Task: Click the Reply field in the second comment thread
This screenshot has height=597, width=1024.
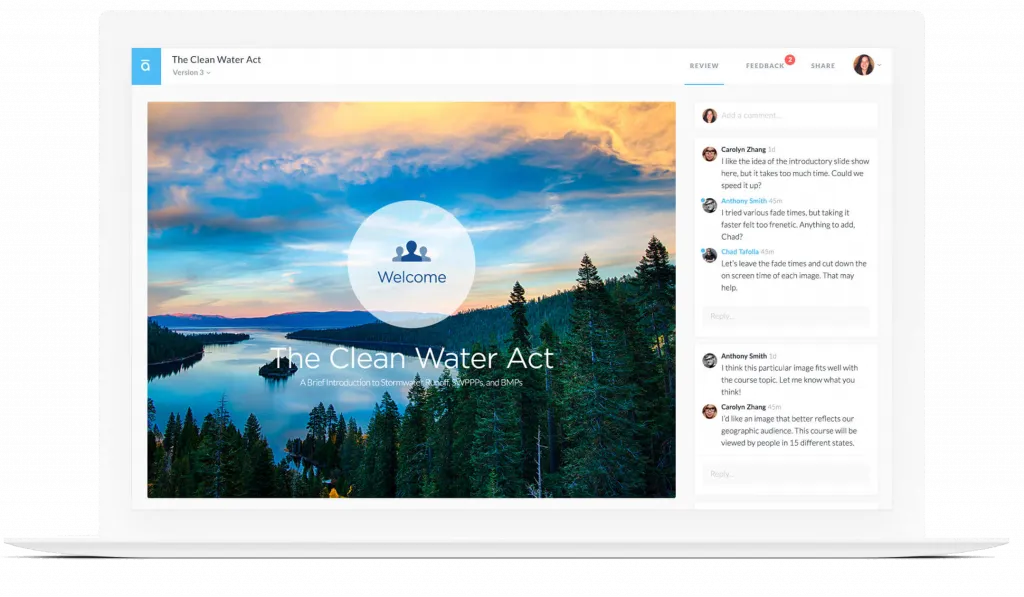Action: (x=786, y=474)
